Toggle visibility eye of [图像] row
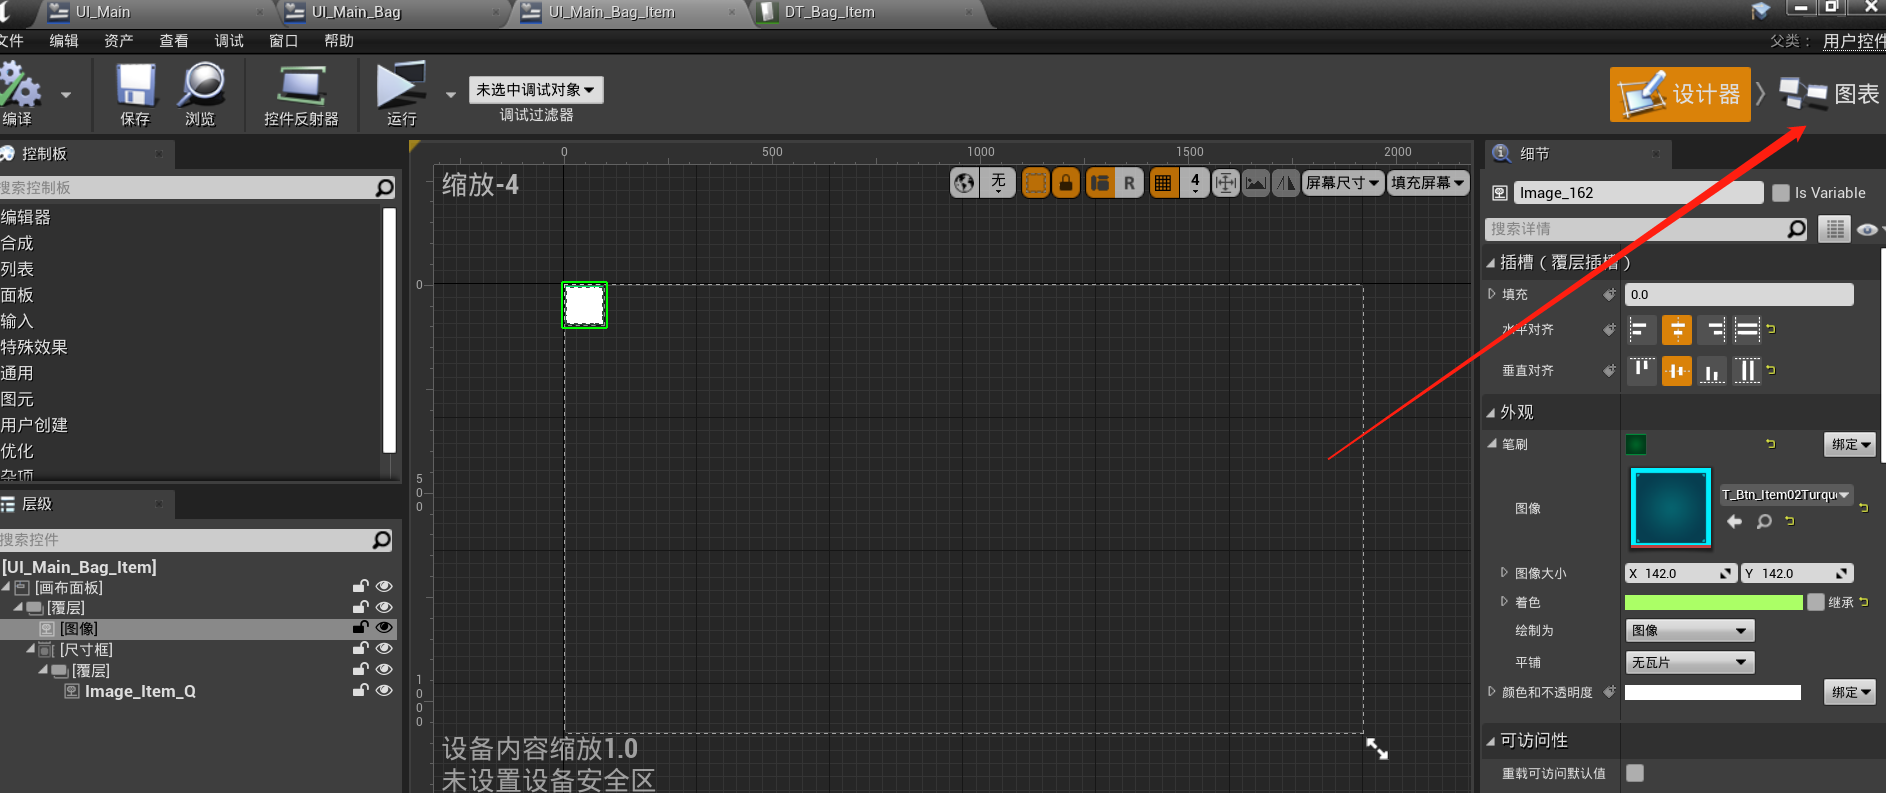This screenshot has width=1886, height=793. click(384, 628)
